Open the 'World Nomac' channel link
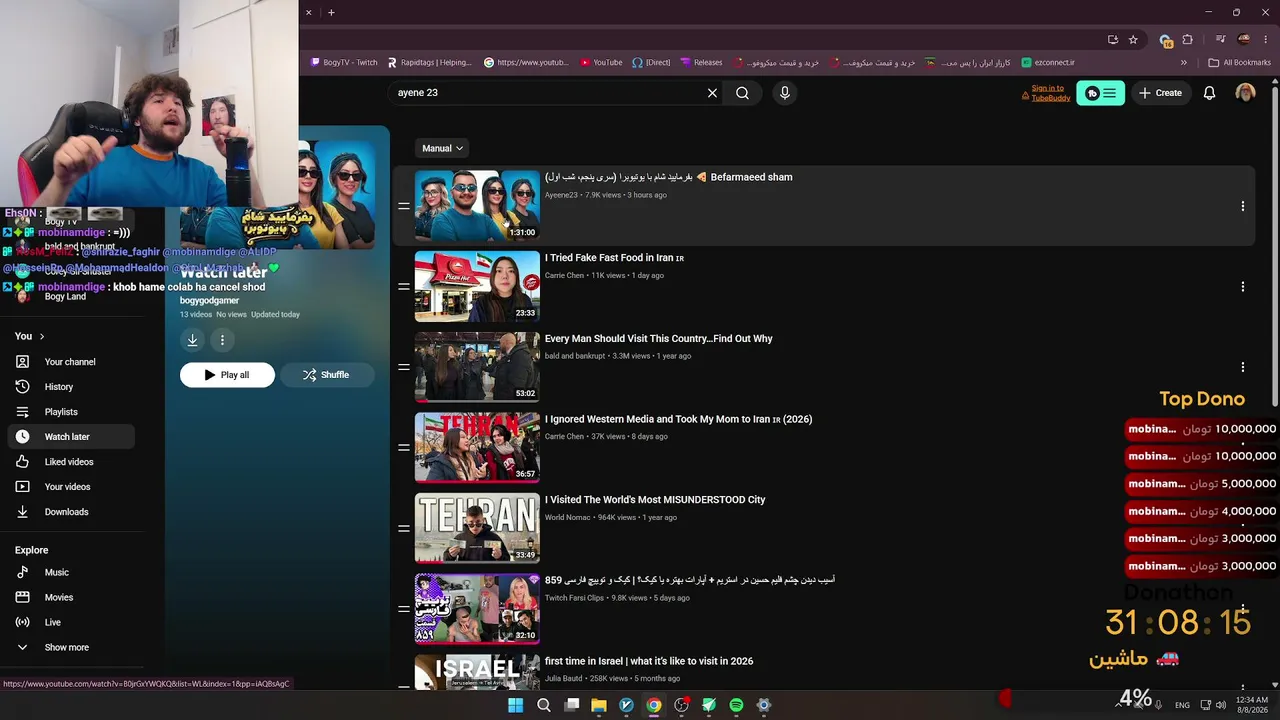Screen dimensions: 1280x720 [568, 517]
